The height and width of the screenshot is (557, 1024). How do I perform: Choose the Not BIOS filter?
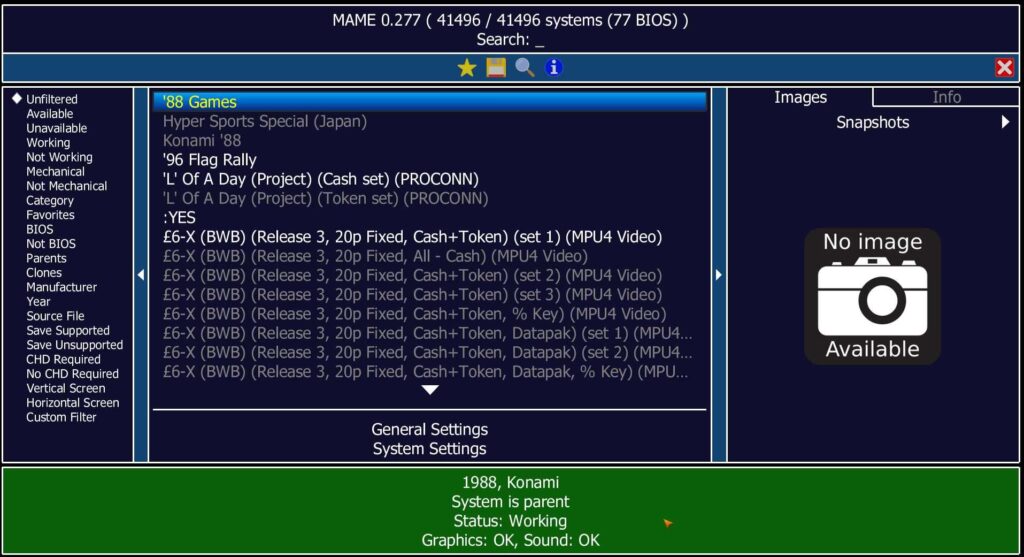[50, 244]
